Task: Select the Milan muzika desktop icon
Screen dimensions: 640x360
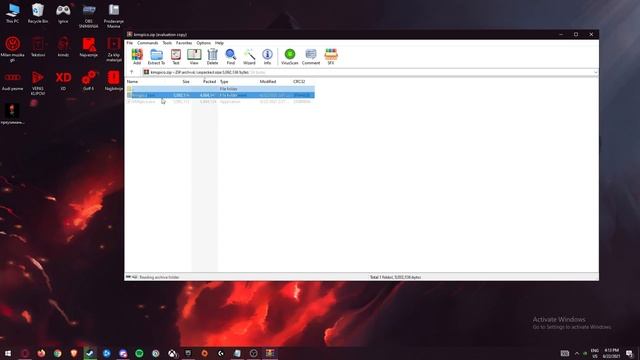Action: [x=12, y=49]
